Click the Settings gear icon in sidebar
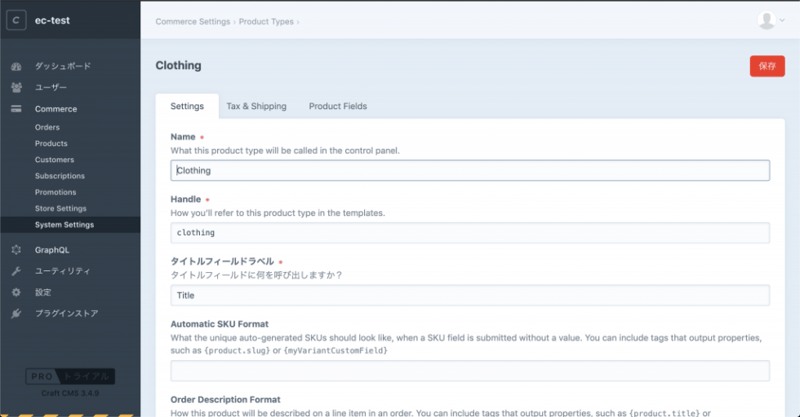 pyautogui.click(x=16, y=292)
